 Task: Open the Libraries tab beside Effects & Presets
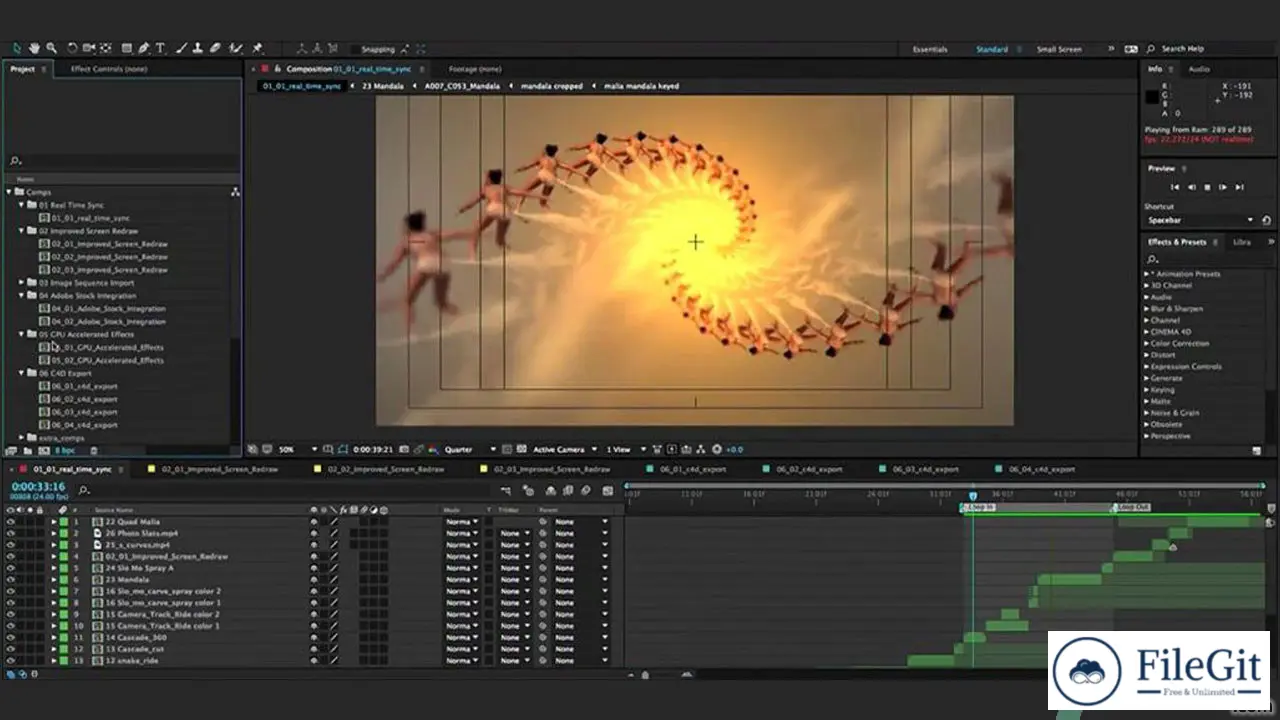click(x=1242, y=242)
